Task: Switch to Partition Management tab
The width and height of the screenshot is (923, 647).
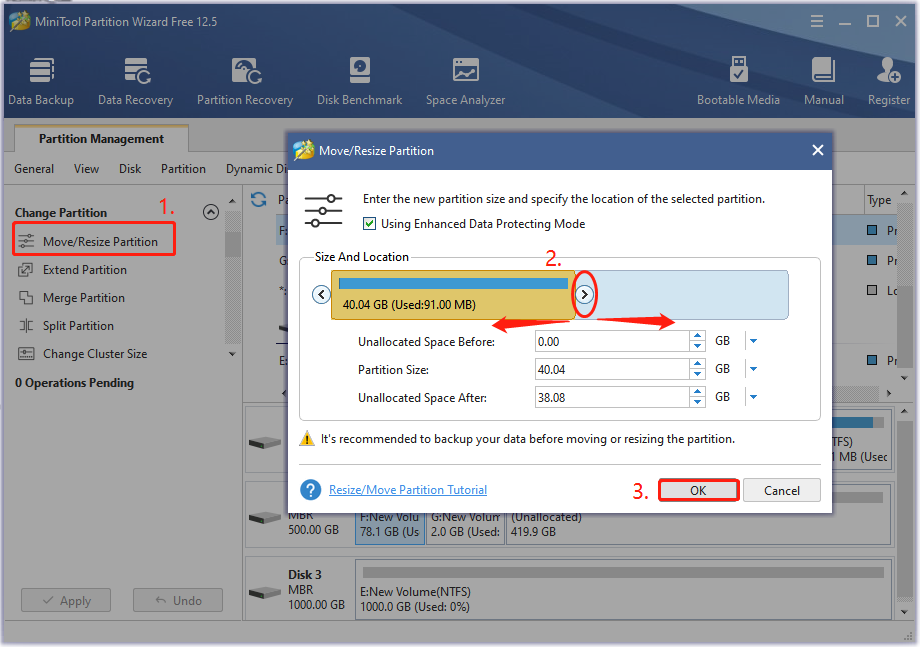Action: point(101,139)
